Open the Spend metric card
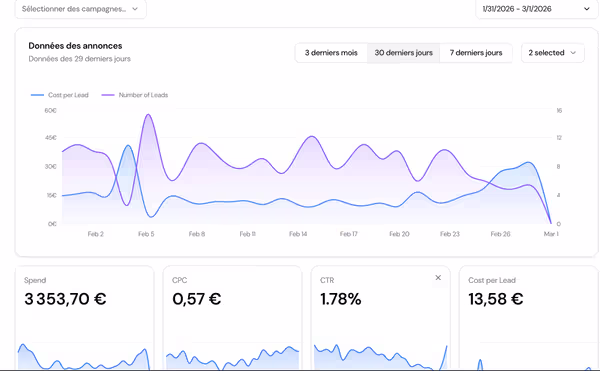 (x=85, y=318)
